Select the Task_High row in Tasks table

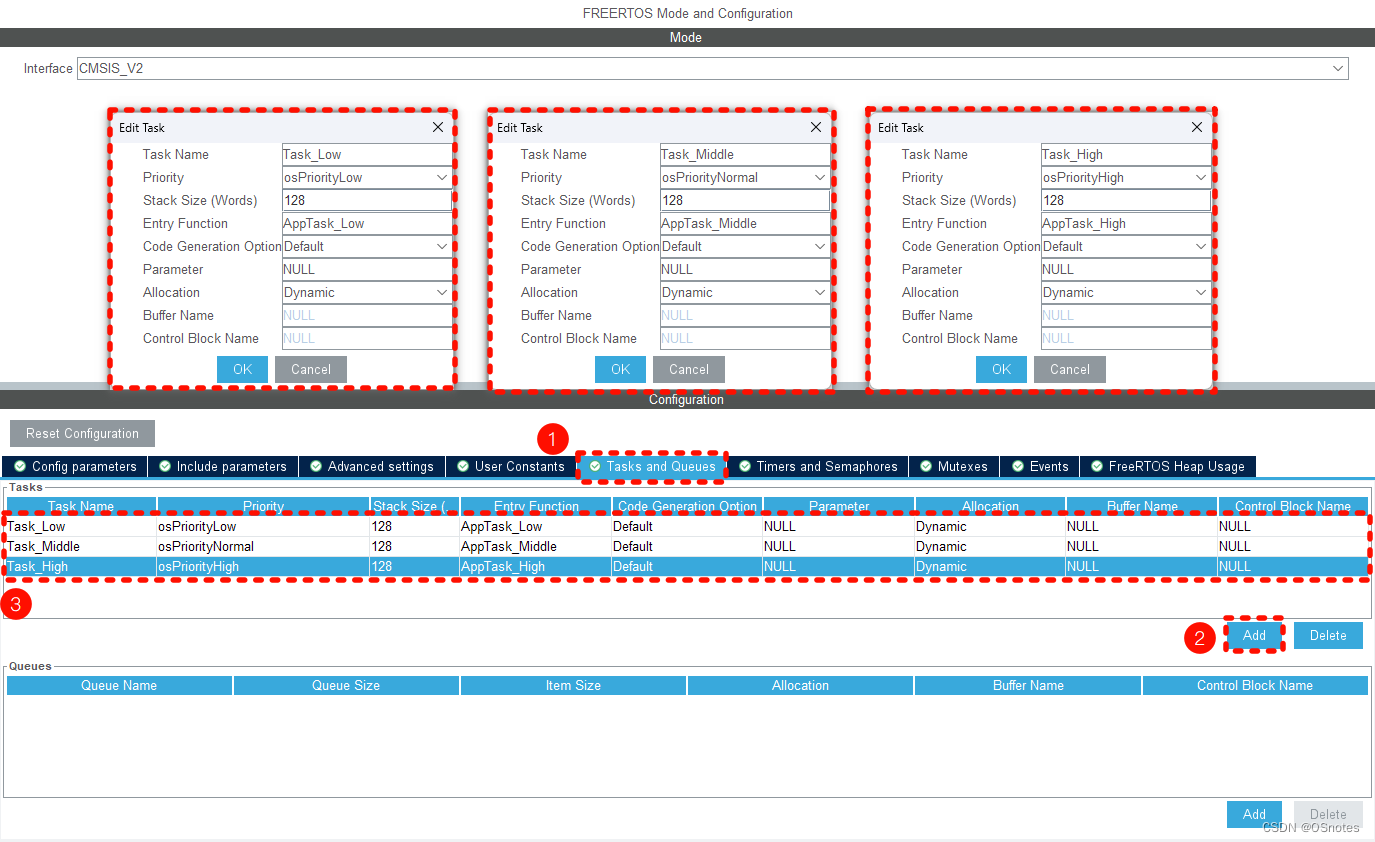[687, 566]
